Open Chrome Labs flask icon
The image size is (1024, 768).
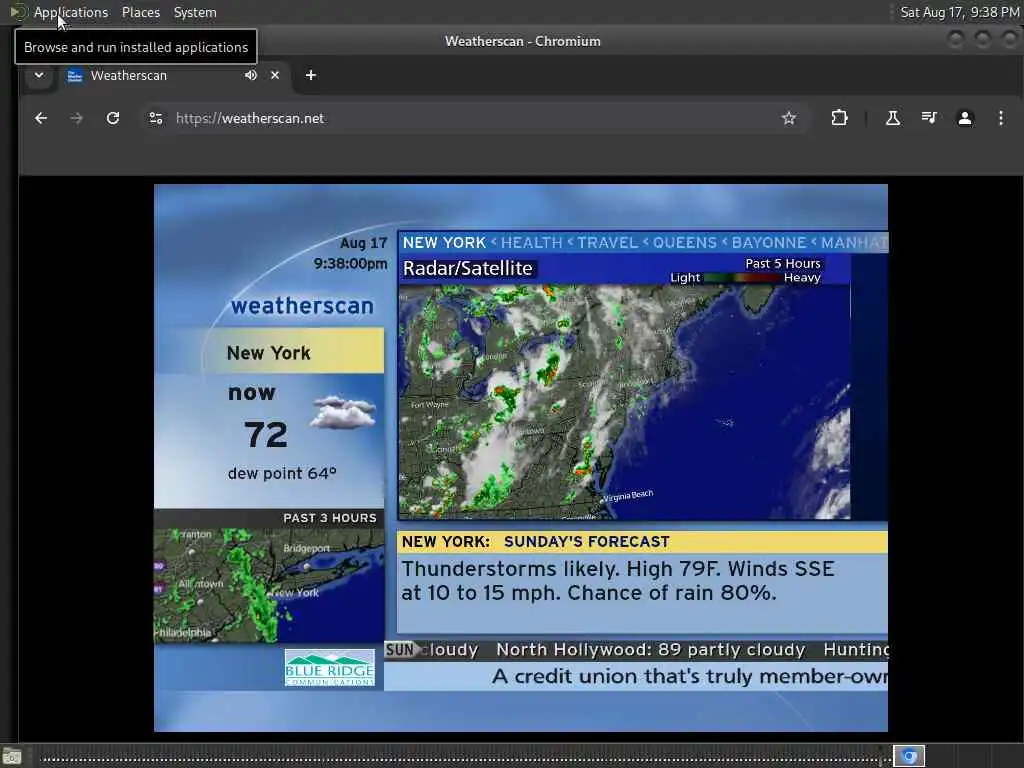pos(893,118)
